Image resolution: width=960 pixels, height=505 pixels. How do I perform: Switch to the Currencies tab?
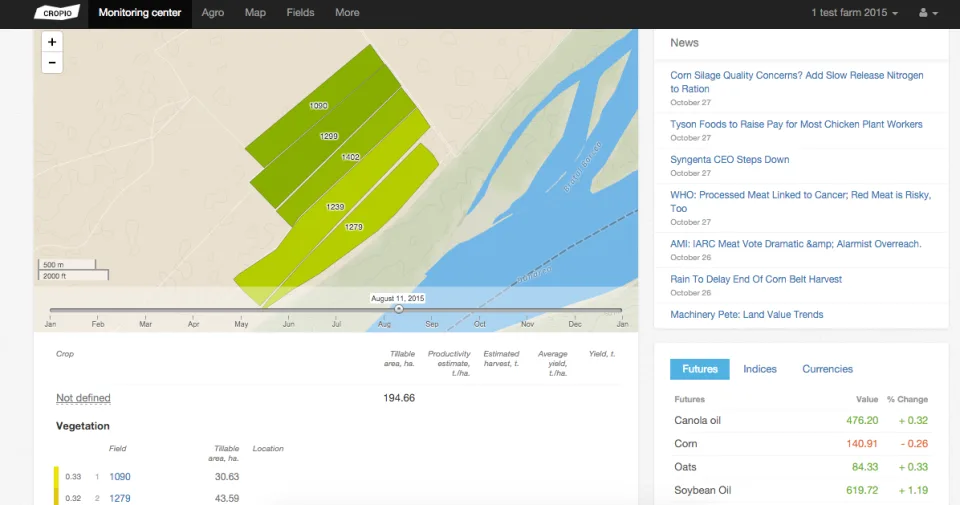pos(827,369)
